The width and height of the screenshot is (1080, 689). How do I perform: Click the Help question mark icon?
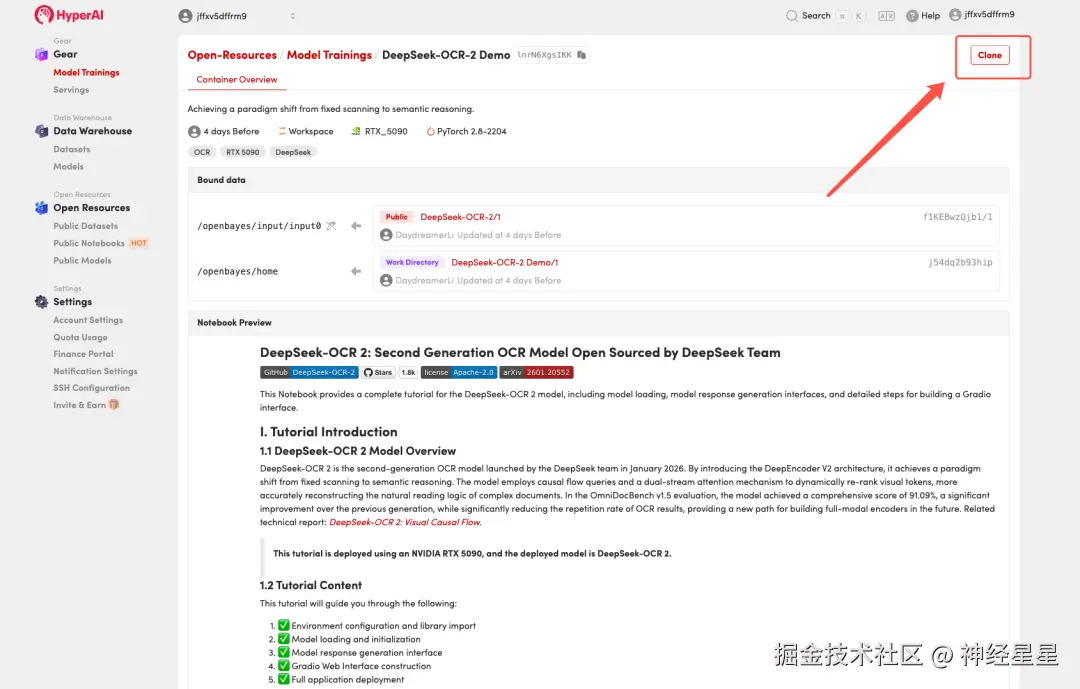(912, 16)
